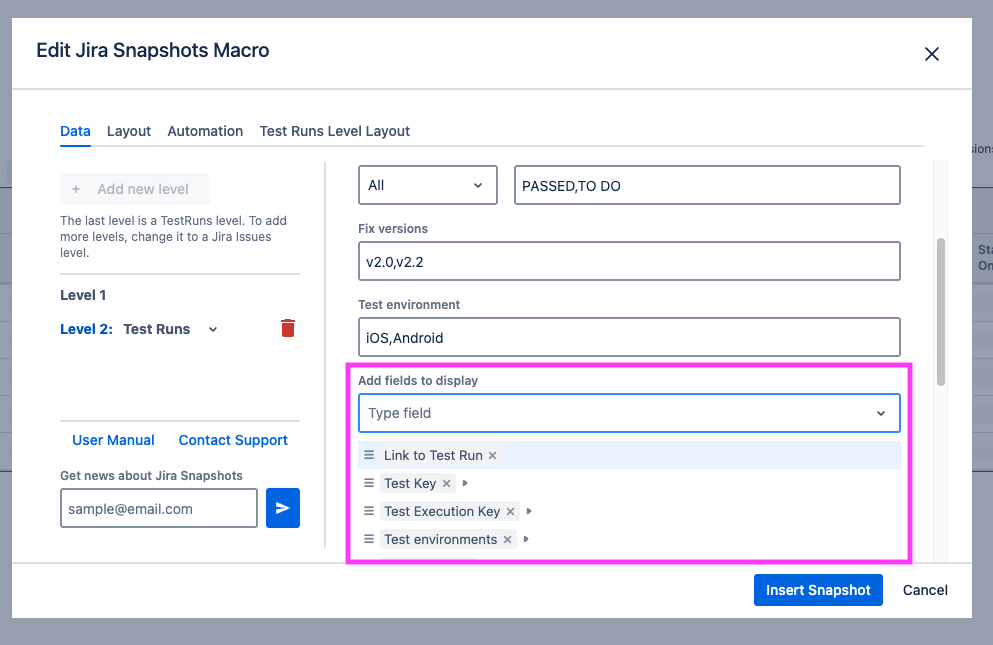Click the Test Execution Key field tag
The image size is (993, 645).
coord(442,511)
